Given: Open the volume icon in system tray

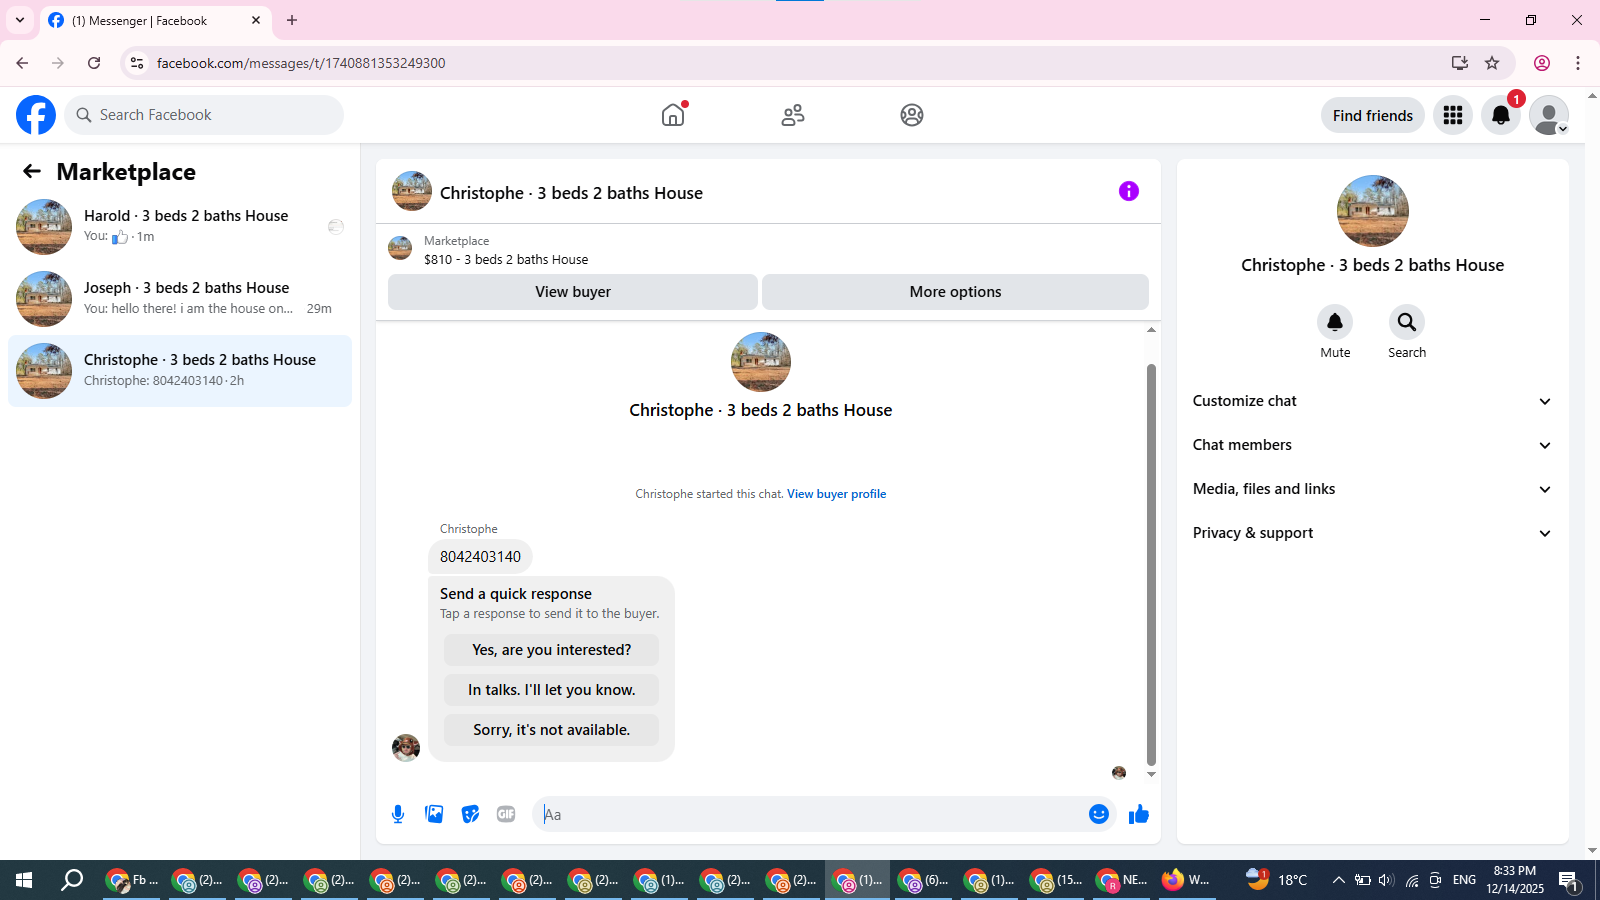Looking at the screenshot, I should click(1386, 880).
